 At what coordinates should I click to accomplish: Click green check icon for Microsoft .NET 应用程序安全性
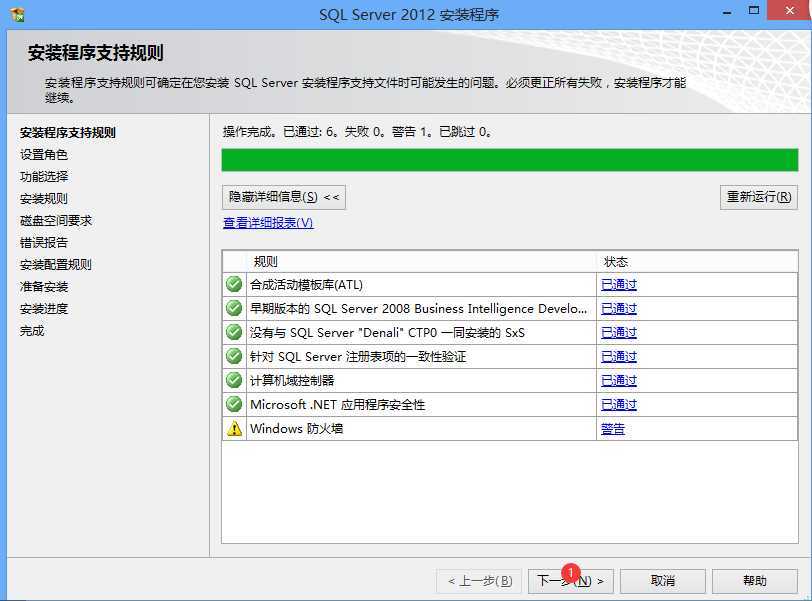(x=234, y=404)
